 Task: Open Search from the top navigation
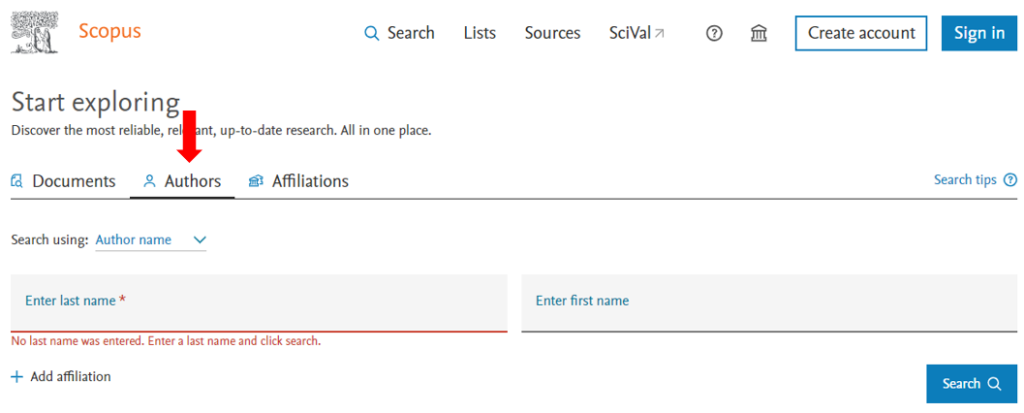399,33
